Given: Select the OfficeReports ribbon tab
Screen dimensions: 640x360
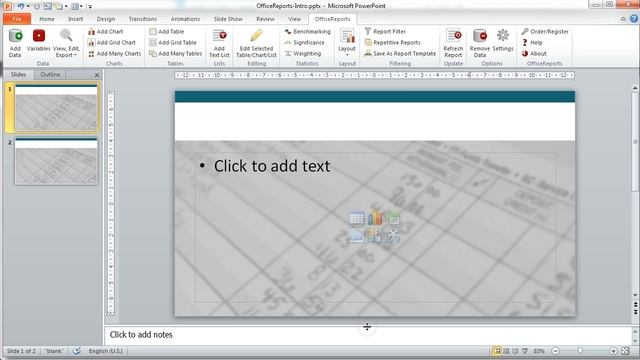Looking at the screenshot, I should (333, 19).
